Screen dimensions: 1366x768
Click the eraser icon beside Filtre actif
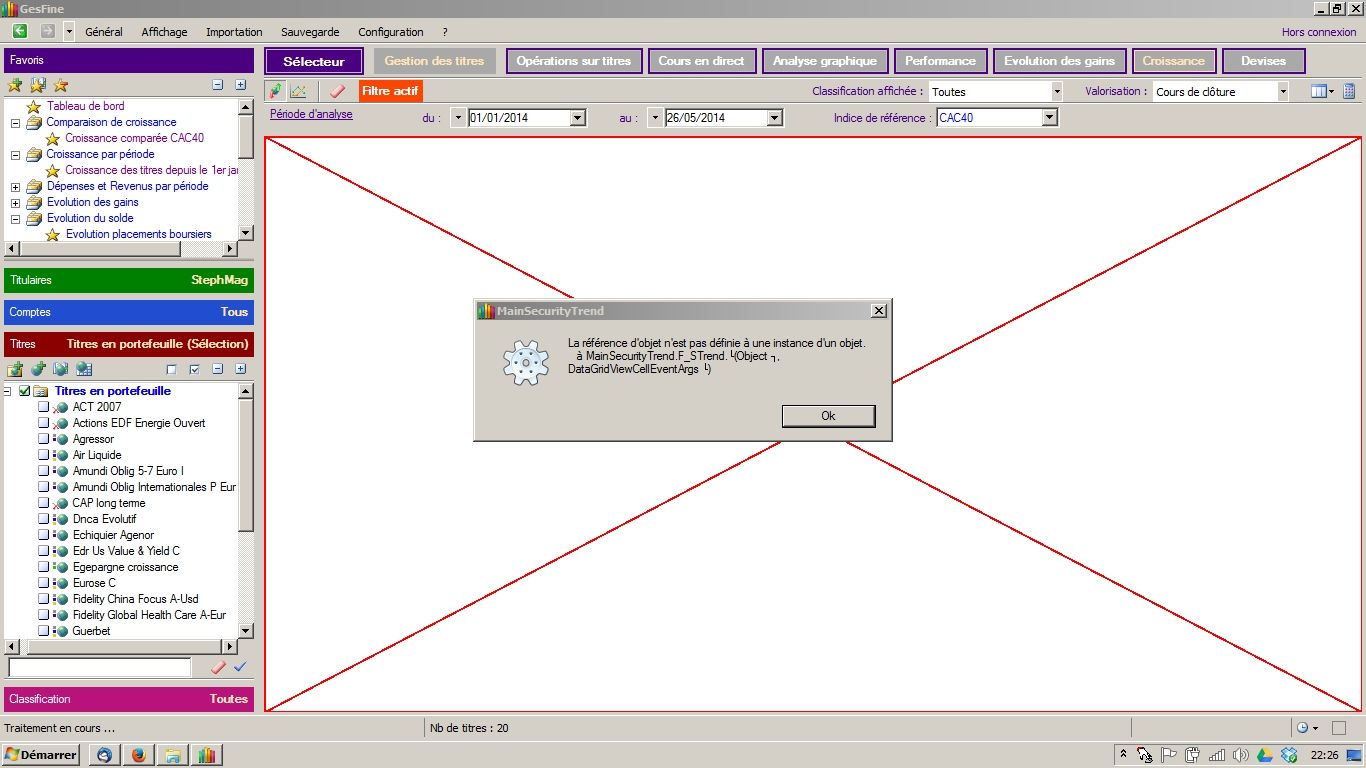tap(337, 91)
